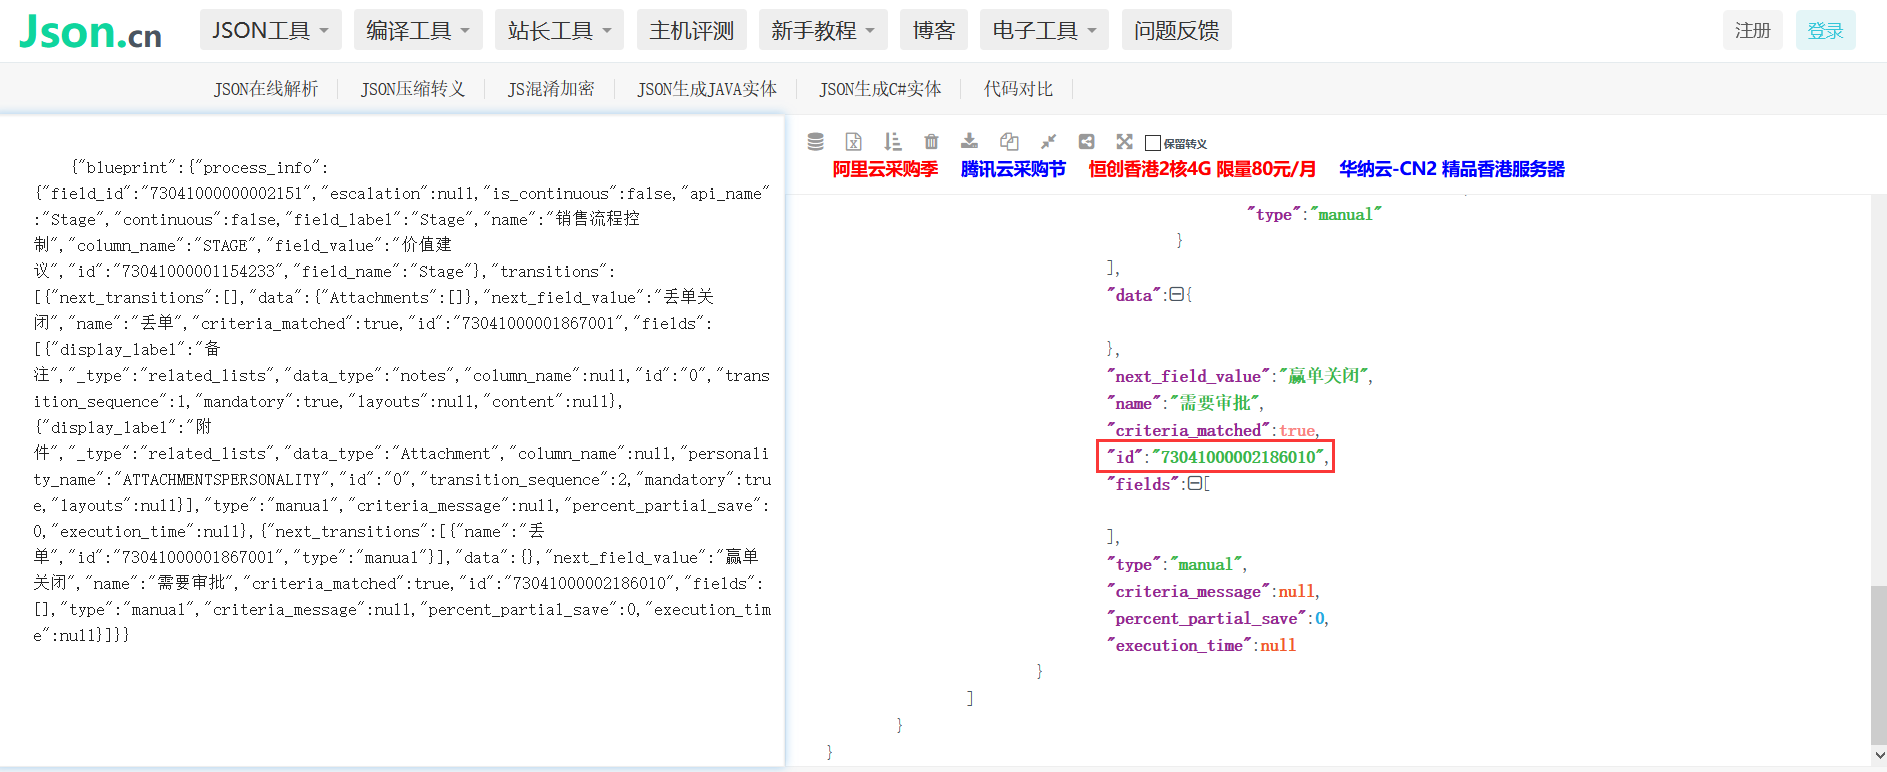Open the 阿里云采购季 ad link

(885, 169)
